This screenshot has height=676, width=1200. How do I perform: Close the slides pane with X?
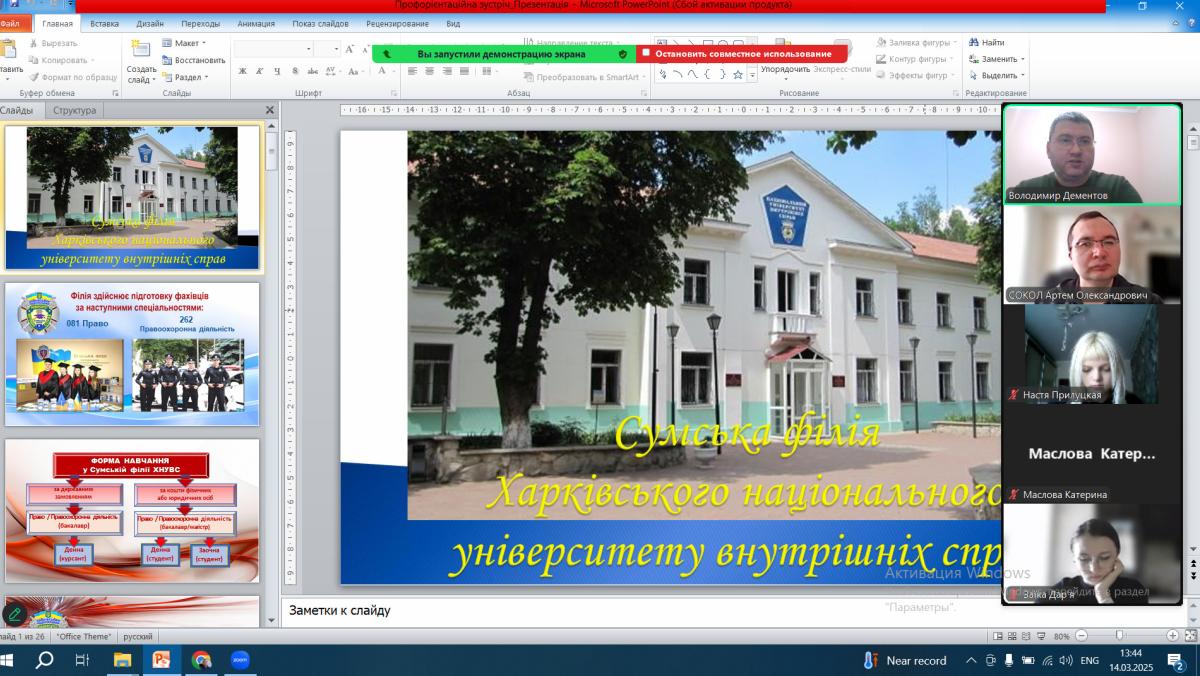(x=269, y=110)
